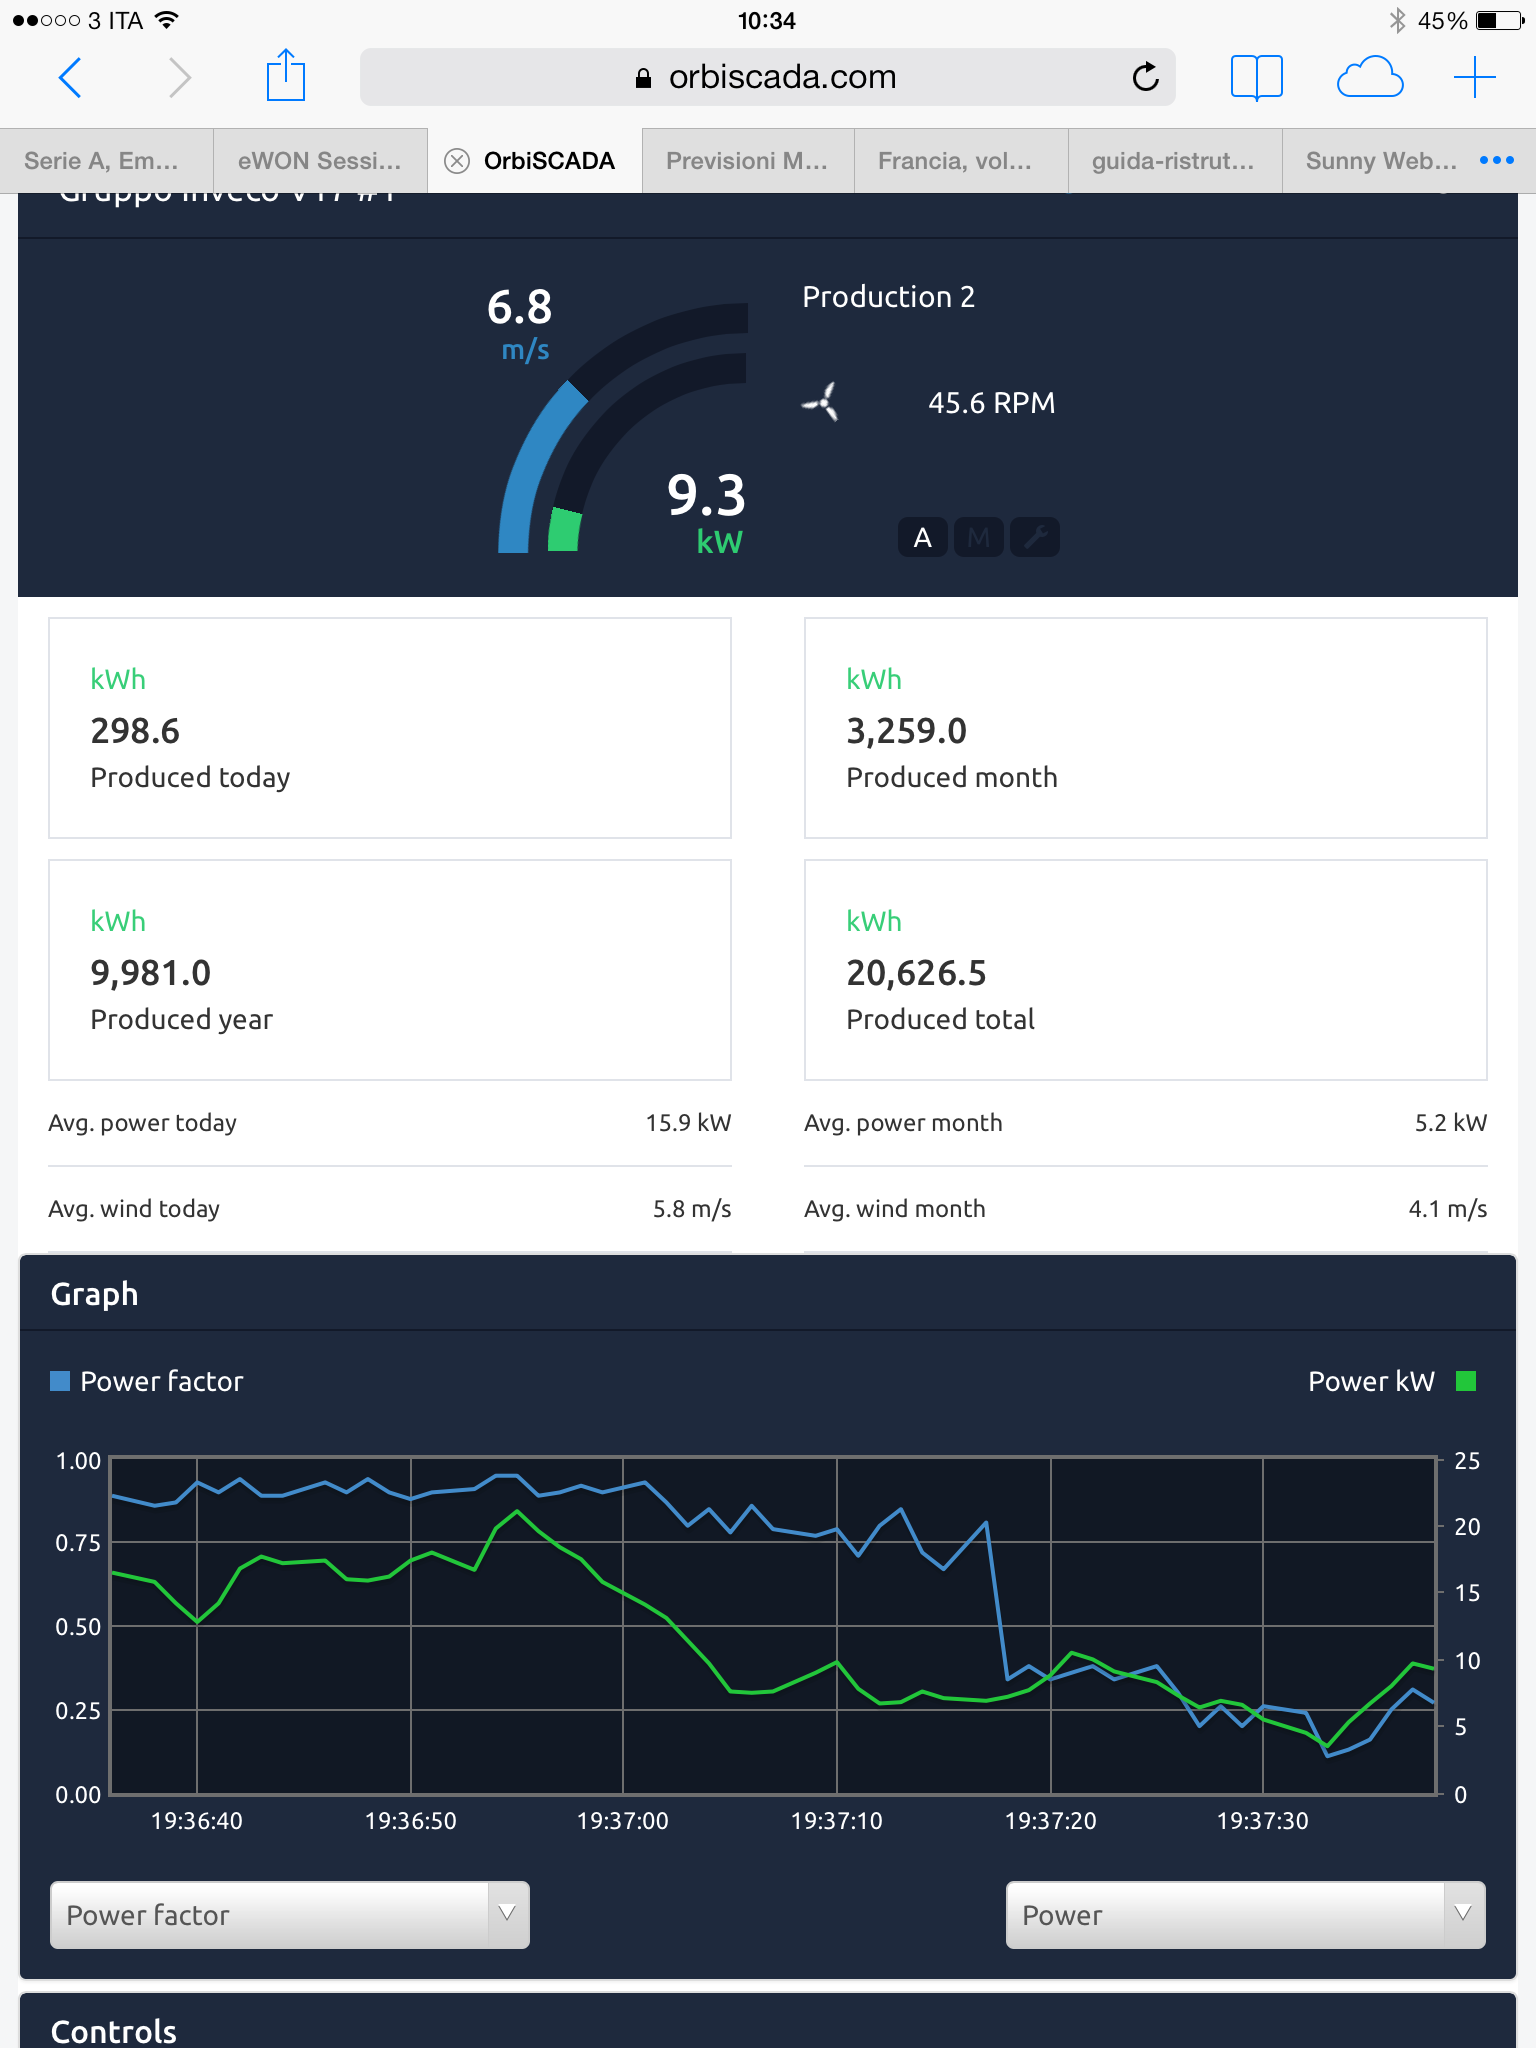Show more tabs via three dots
Screen dimensions: 1536x2048
[1496, 161]
